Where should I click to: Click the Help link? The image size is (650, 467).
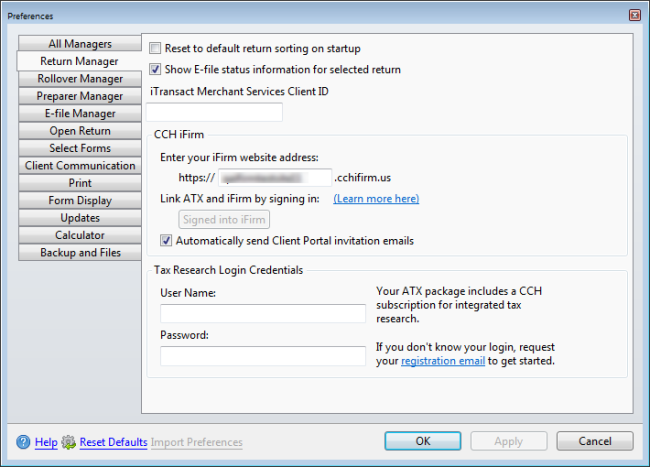coord(46,442)
